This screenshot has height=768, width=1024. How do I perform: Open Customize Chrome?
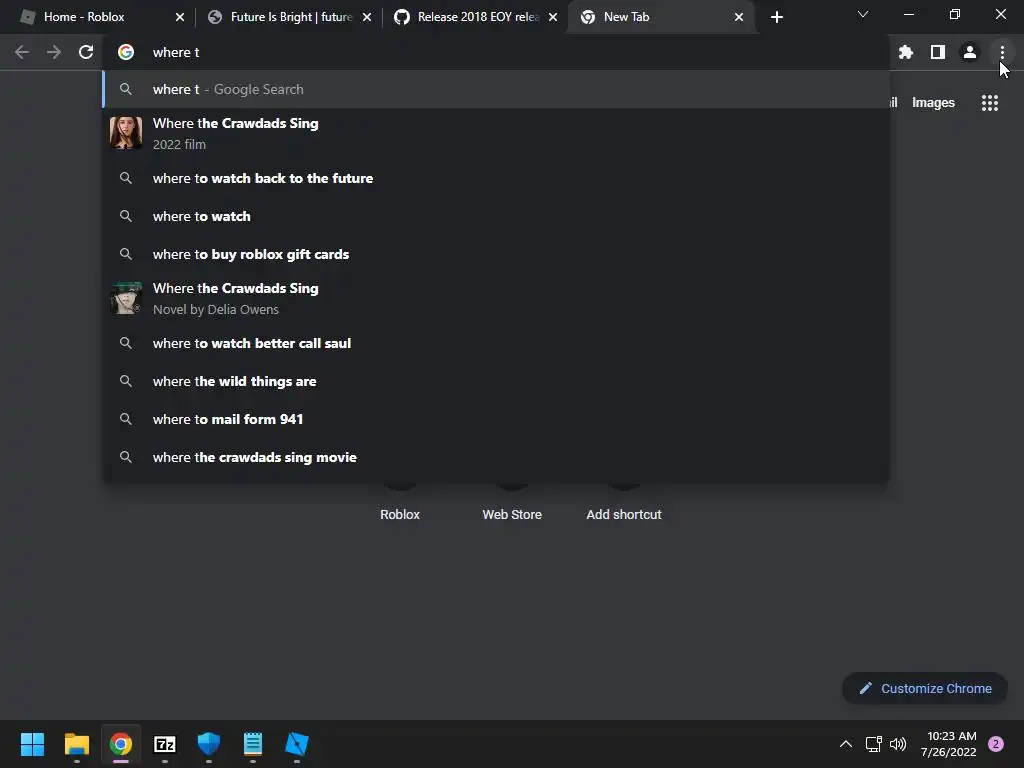[925, 688]
